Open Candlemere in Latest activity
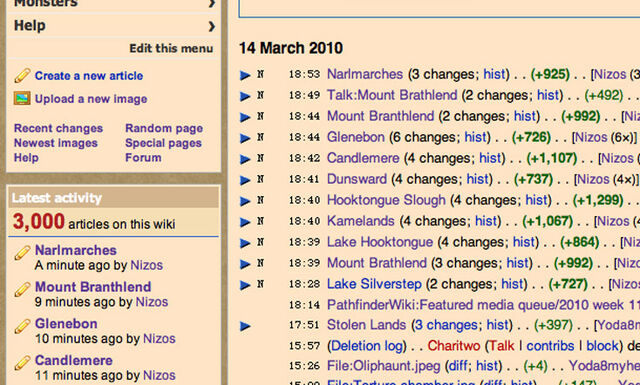Image resolution: width=640 pixels, height=385 pixels. click(73, 360)
